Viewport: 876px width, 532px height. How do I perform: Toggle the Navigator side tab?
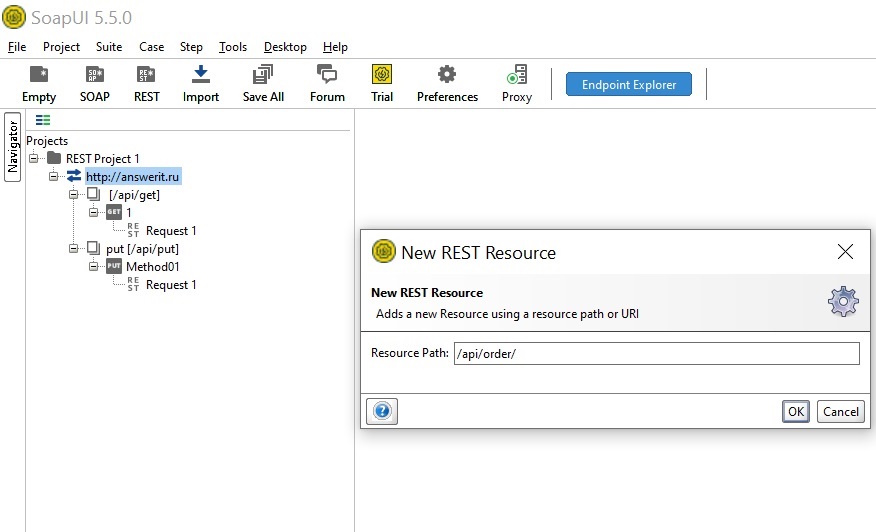coord(13,147)
